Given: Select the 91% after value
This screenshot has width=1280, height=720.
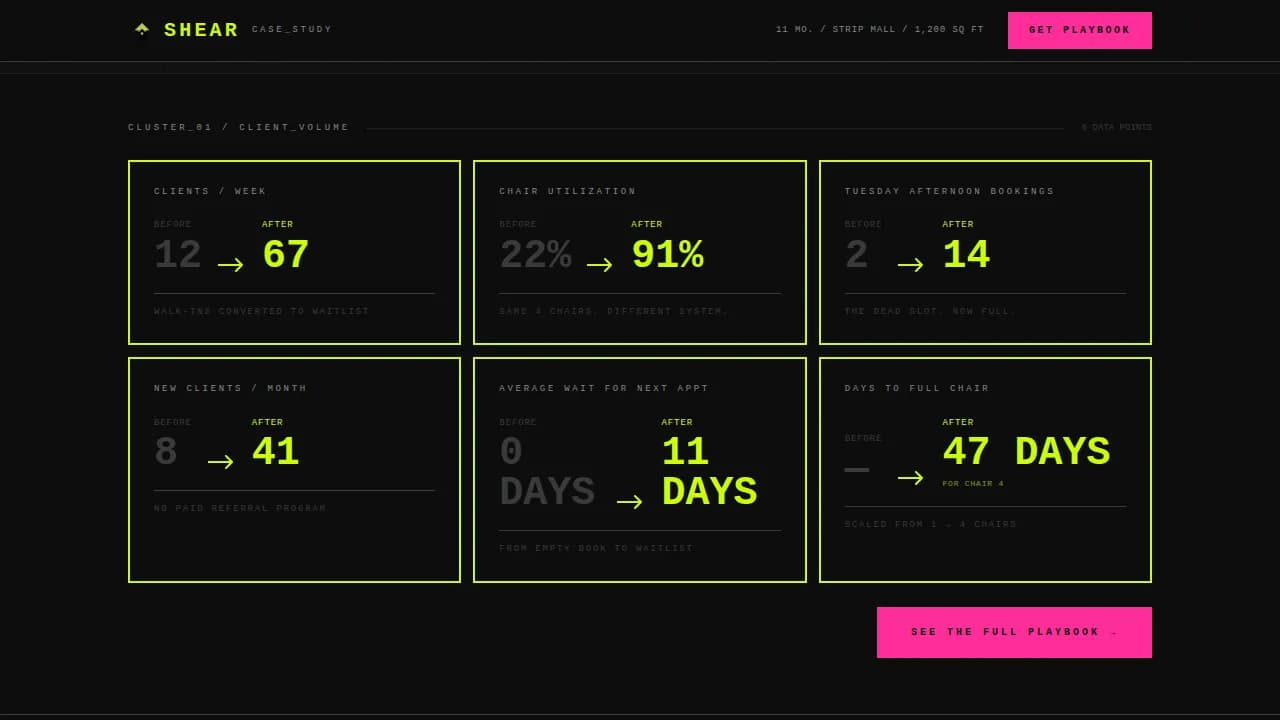Looking at the screenshot, I should coord(667,255).
